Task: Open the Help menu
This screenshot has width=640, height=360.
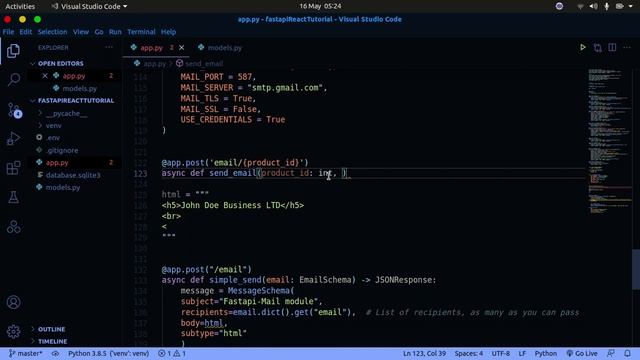Action: (168, 32)
